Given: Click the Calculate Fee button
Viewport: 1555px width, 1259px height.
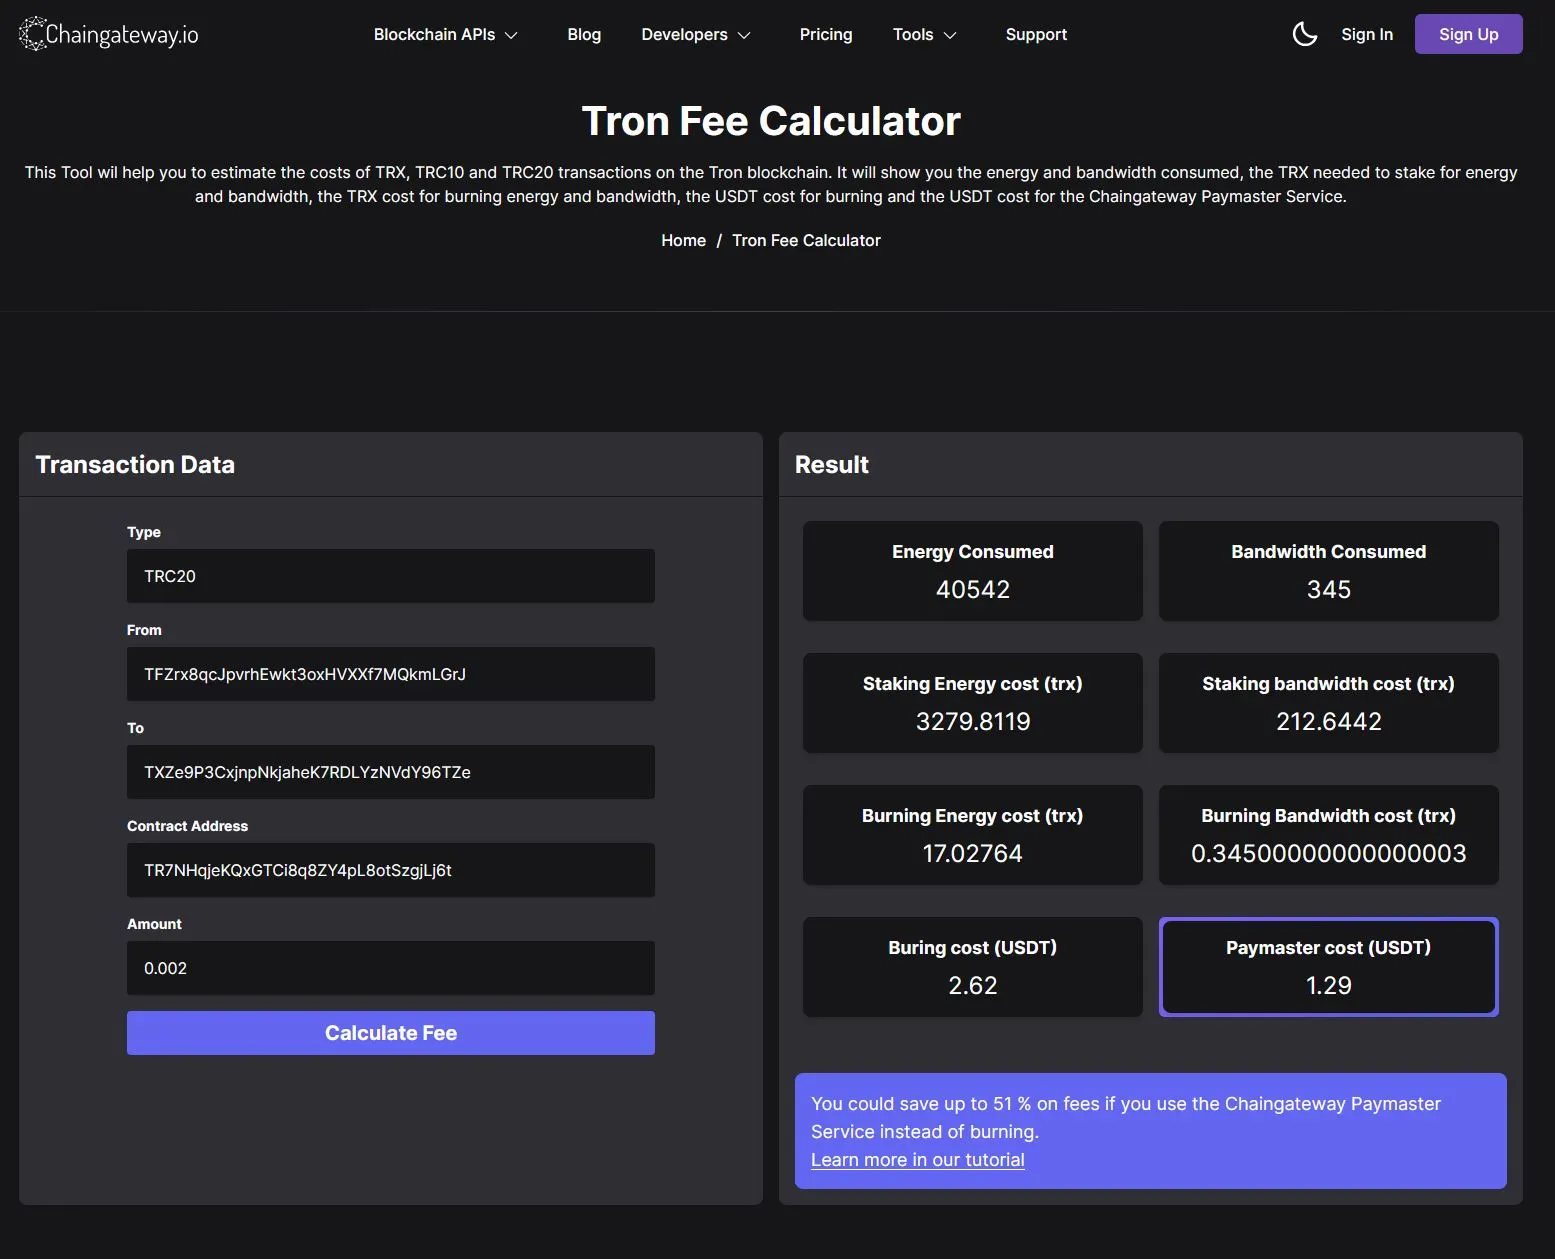Looking at the screenshot, I should 391,1033.
